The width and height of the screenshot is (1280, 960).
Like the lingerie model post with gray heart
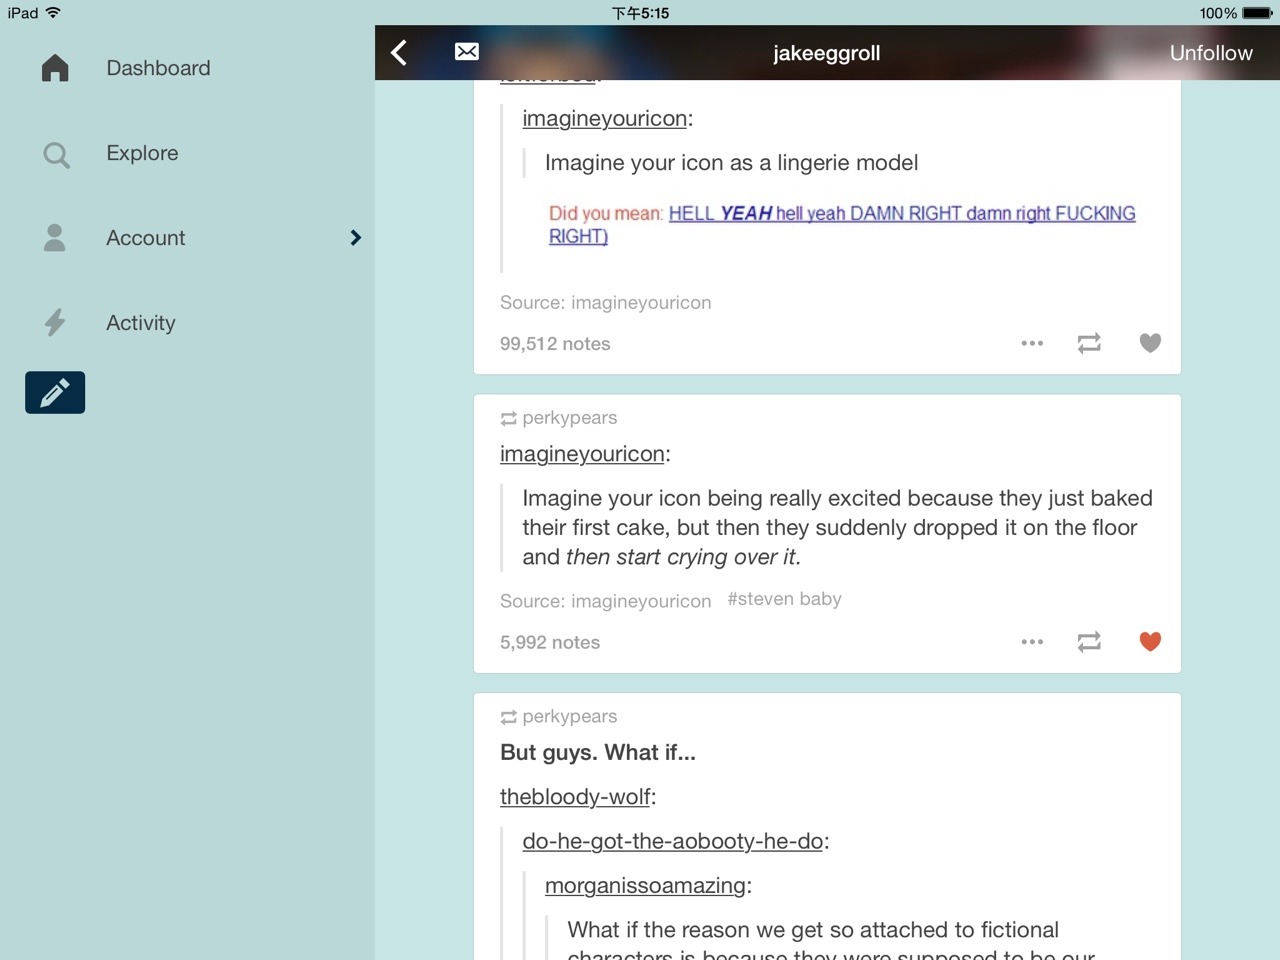[x=1150, y=343]
